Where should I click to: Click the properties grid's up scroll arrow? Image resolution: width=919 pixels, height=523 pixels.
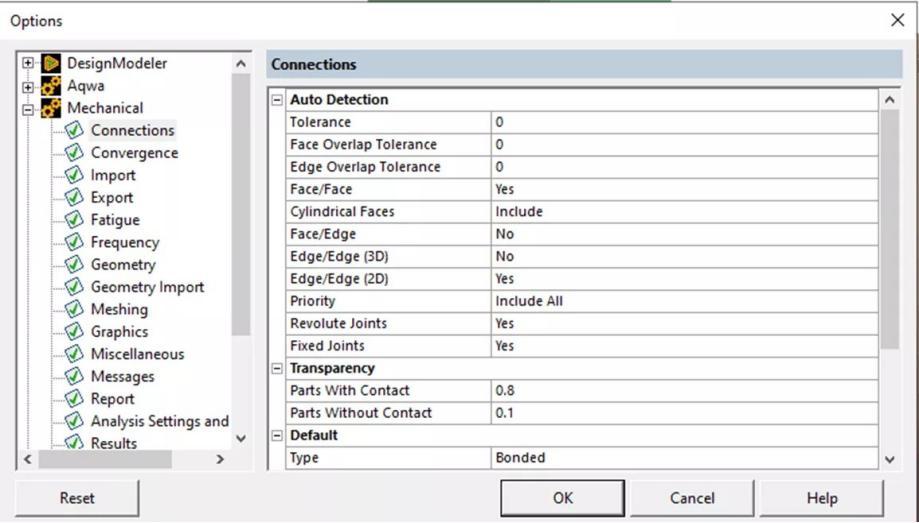tap(890, 100)
